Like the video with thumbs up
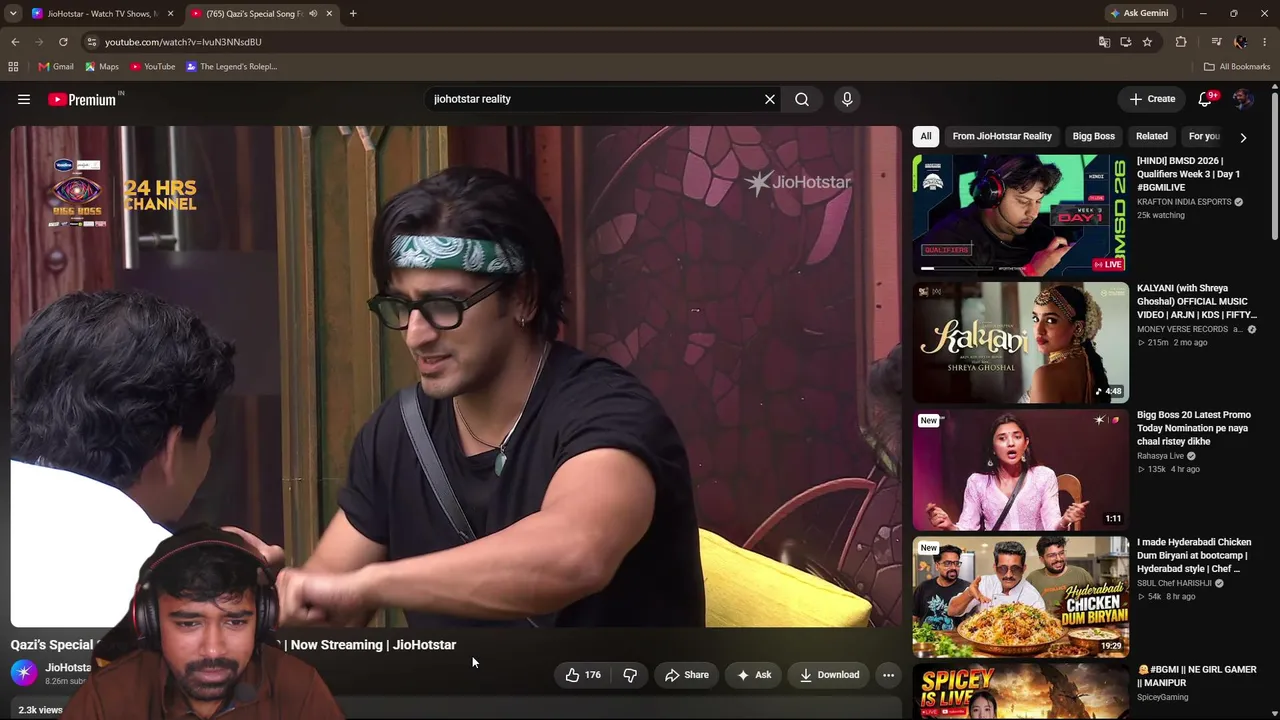Viewport: 1280px width, 720px height. coord(583,675)
